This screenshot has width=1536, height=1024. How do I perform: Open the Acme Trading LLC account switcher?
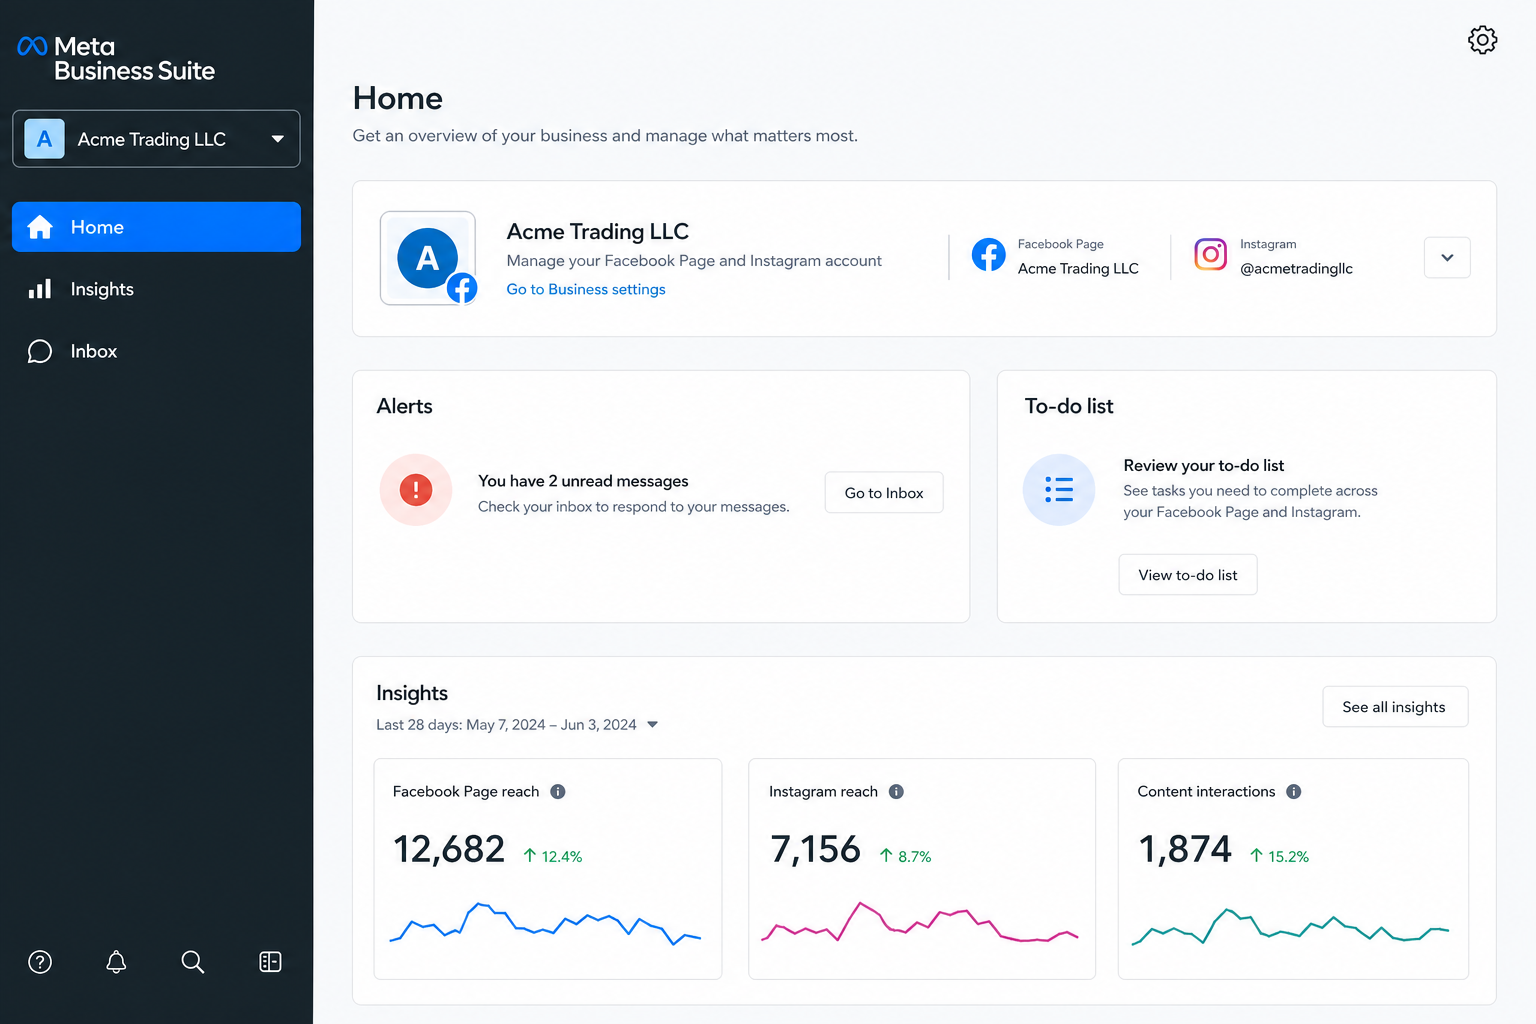(x=156, y=139)
